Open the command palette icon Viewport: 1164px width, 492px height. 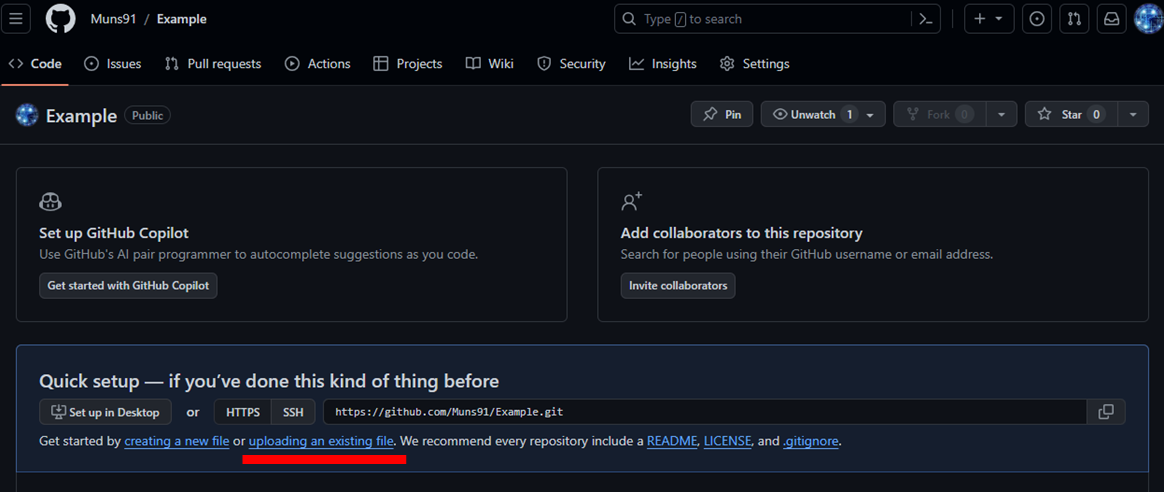(926, 19)
